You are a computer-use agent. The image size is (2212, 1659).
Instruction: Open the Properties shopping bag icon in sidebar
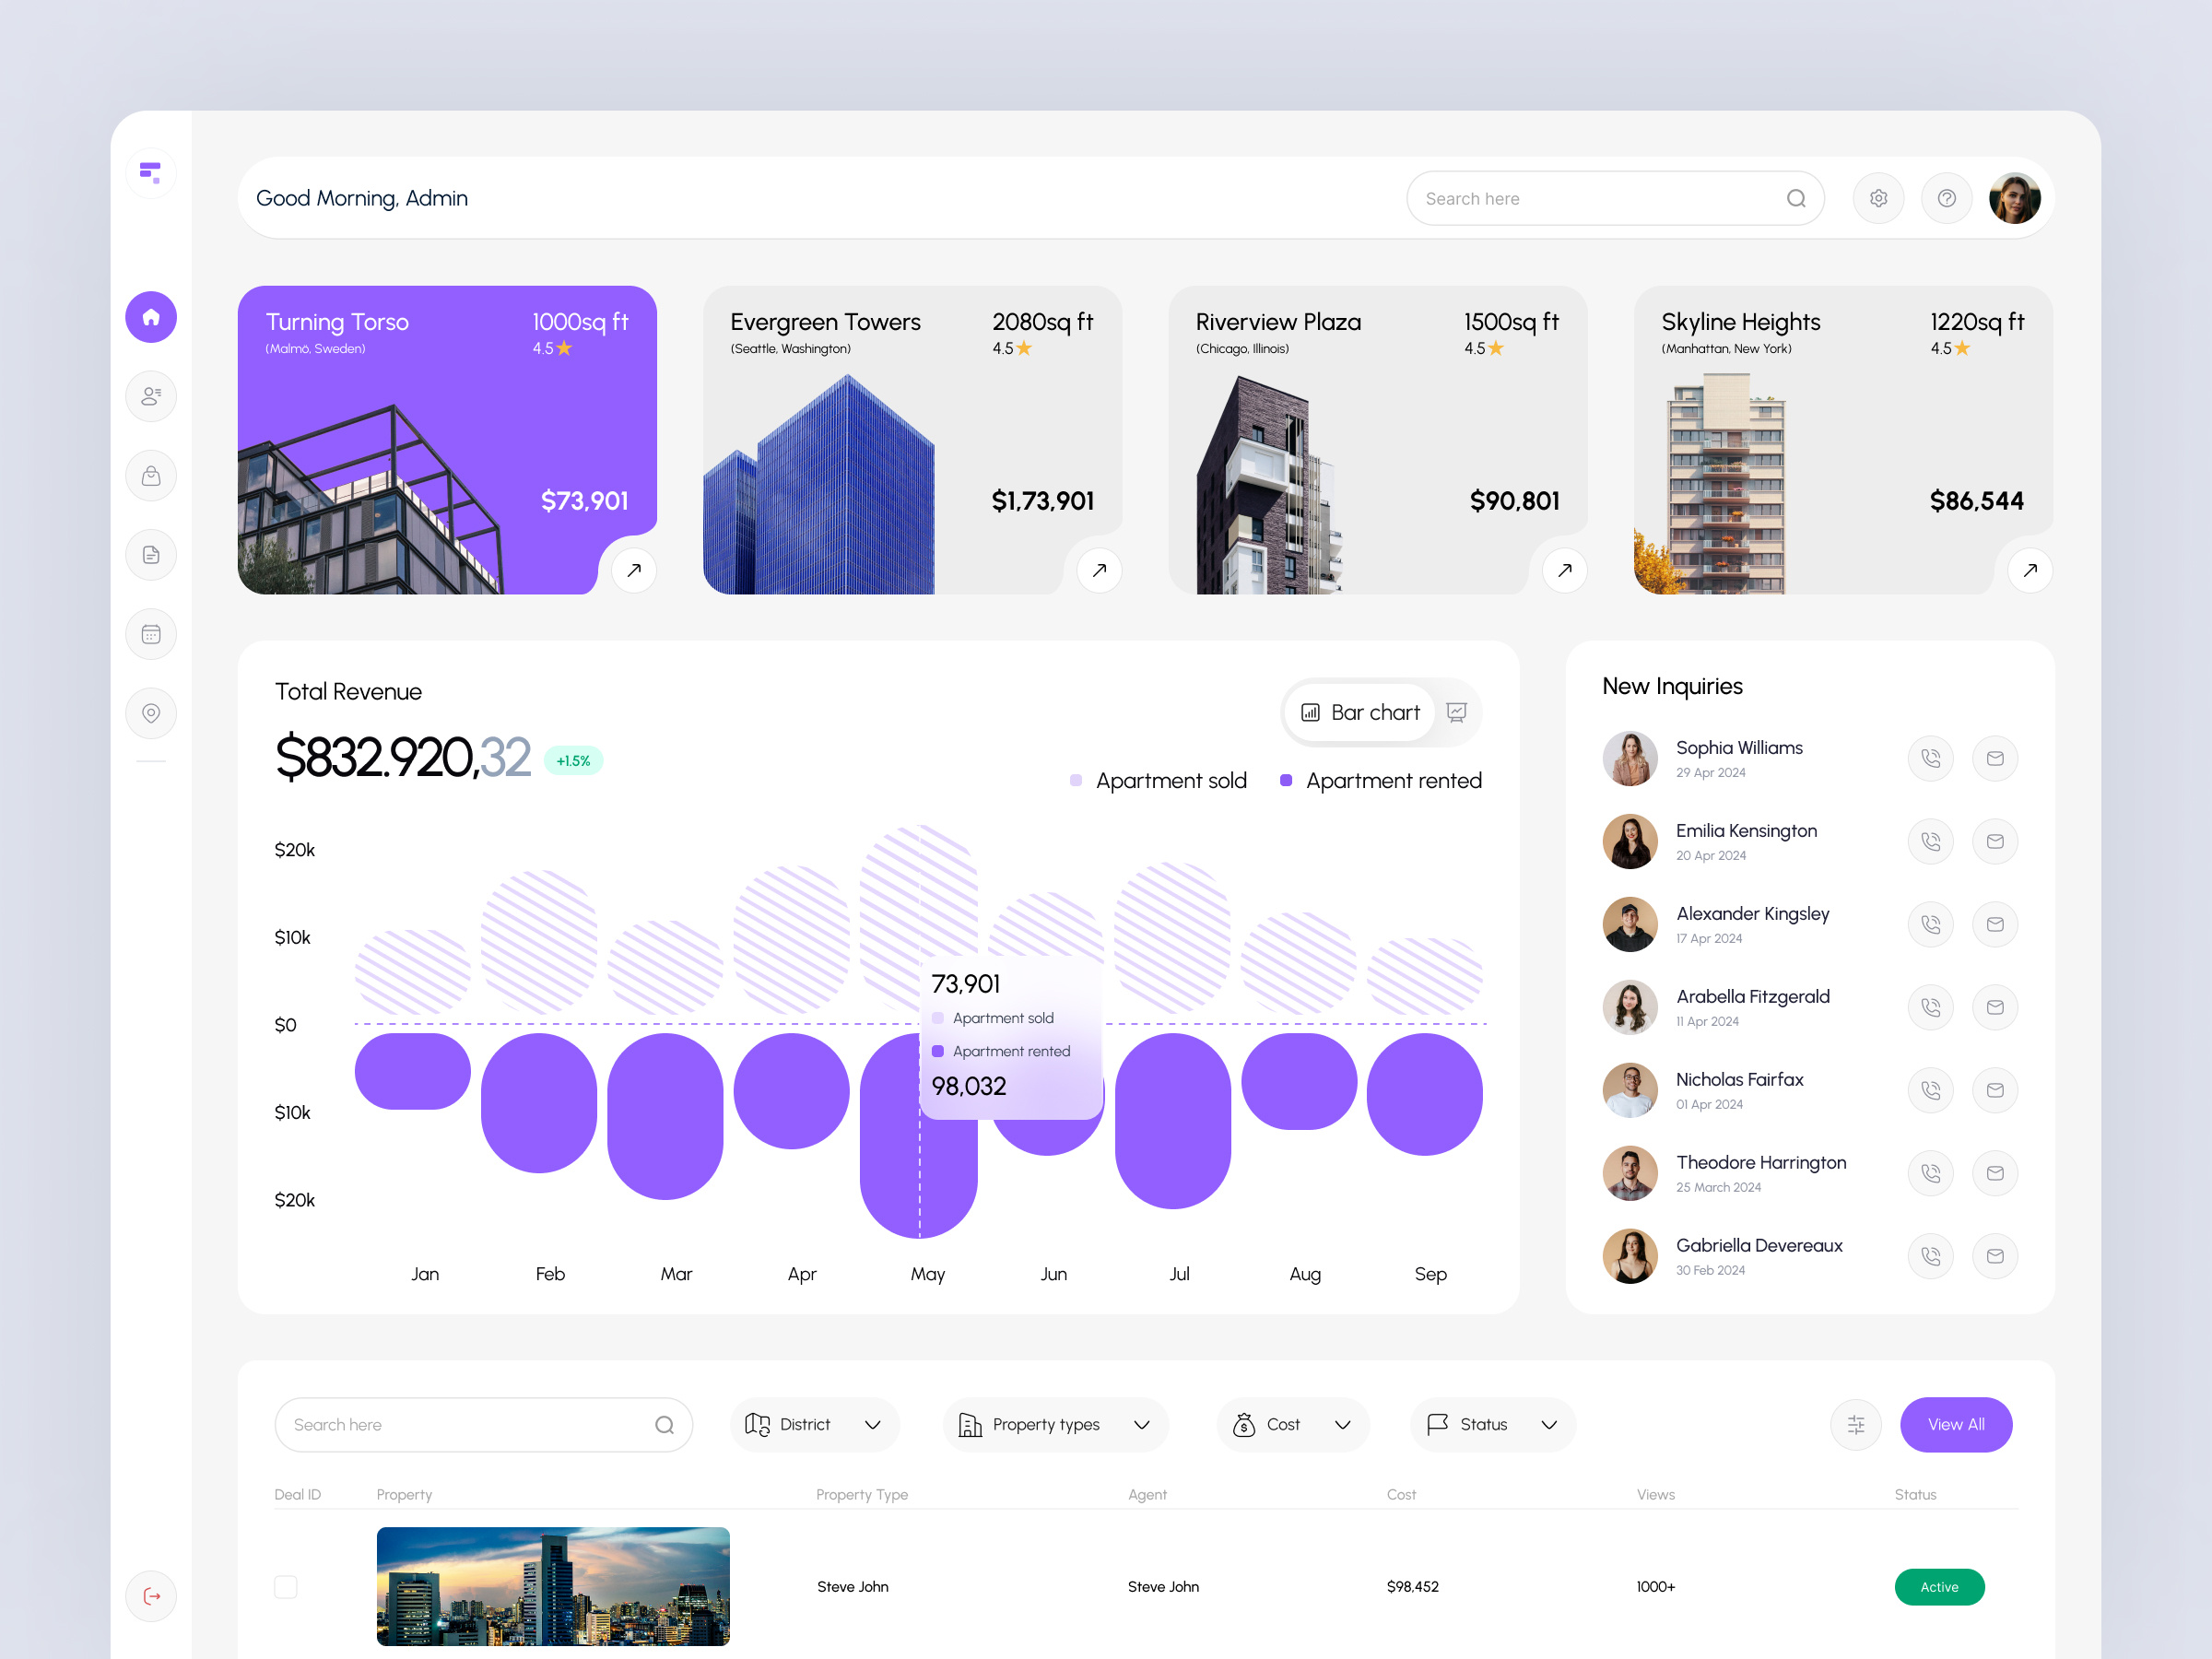[x=150, y=475]
